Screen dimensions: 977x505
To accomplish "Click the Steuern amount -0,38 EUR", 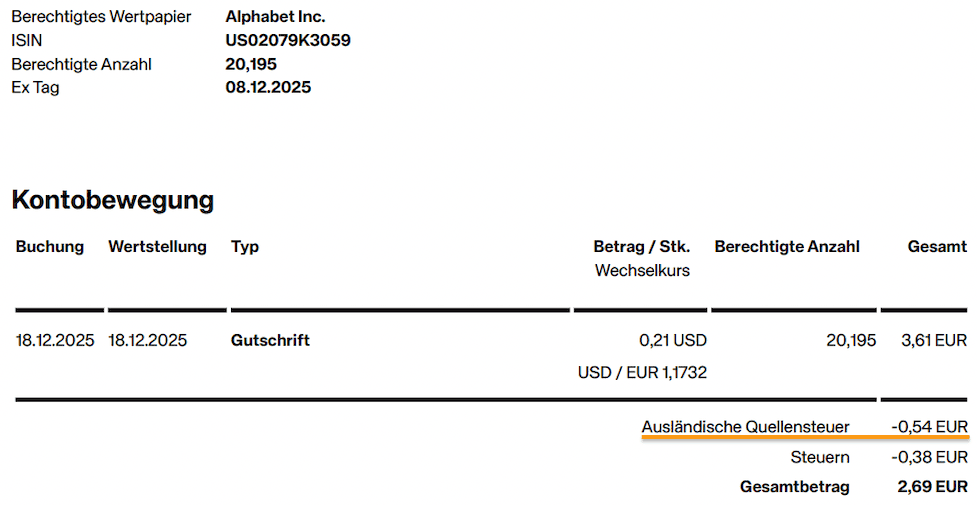I will (x=929, y=458).
